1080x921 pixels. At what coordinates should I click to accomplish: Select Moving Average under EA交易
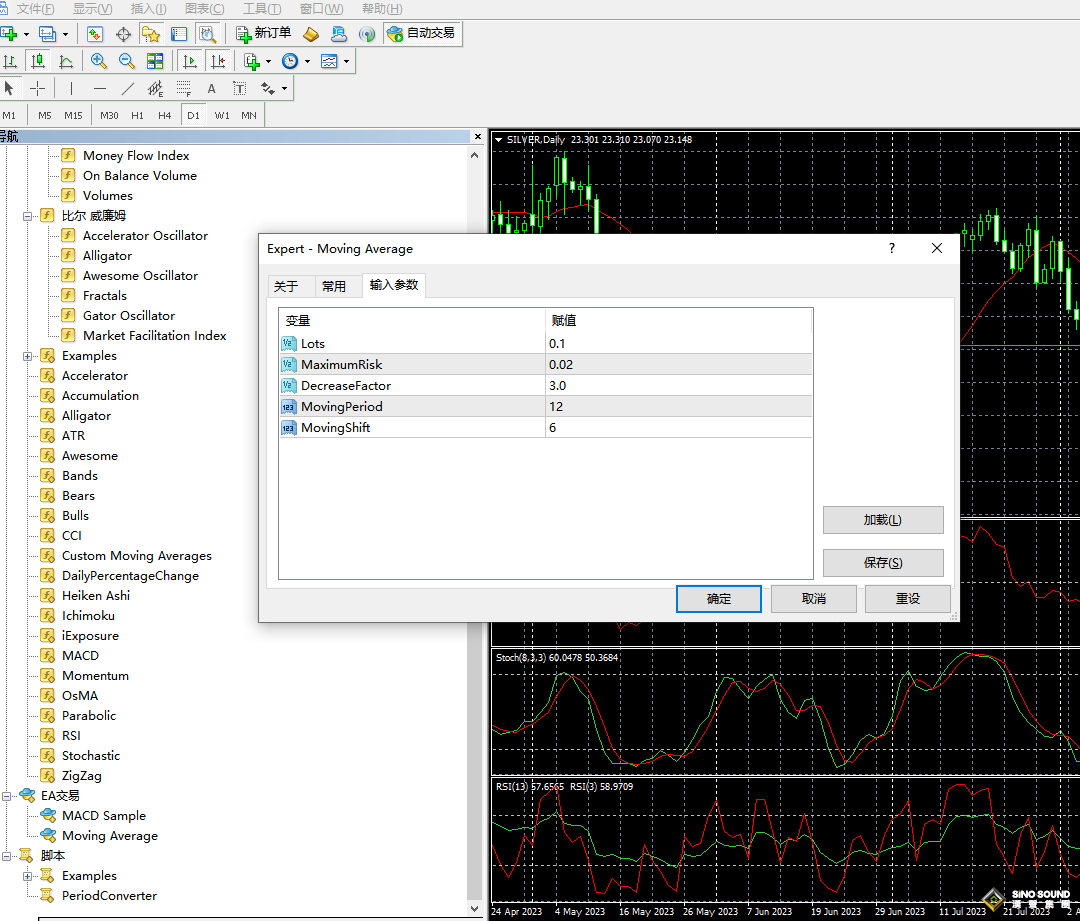110,836
